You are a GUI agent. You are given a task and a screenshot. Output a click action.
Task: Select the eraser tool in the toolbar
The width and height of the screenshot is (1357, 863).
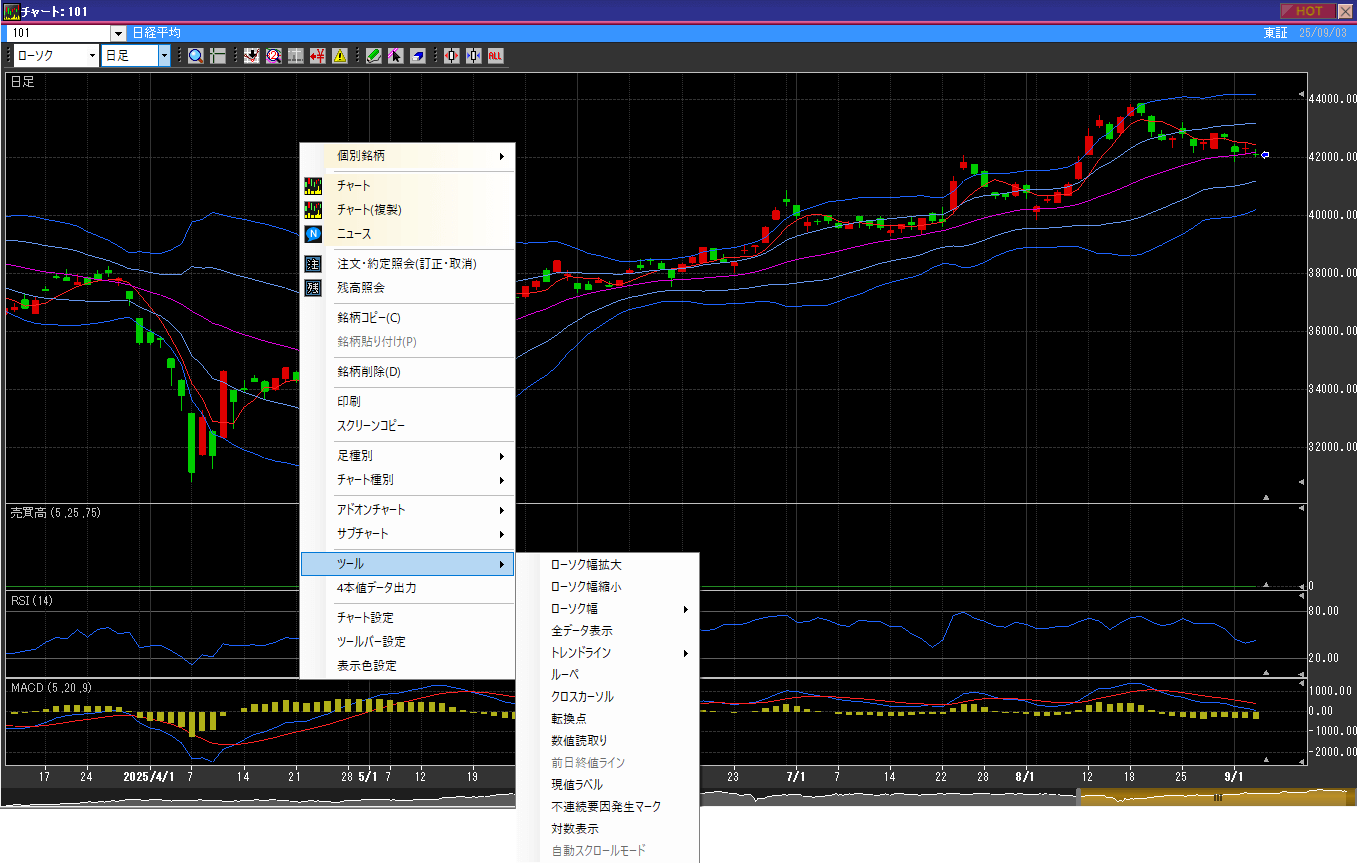point(417,56)
